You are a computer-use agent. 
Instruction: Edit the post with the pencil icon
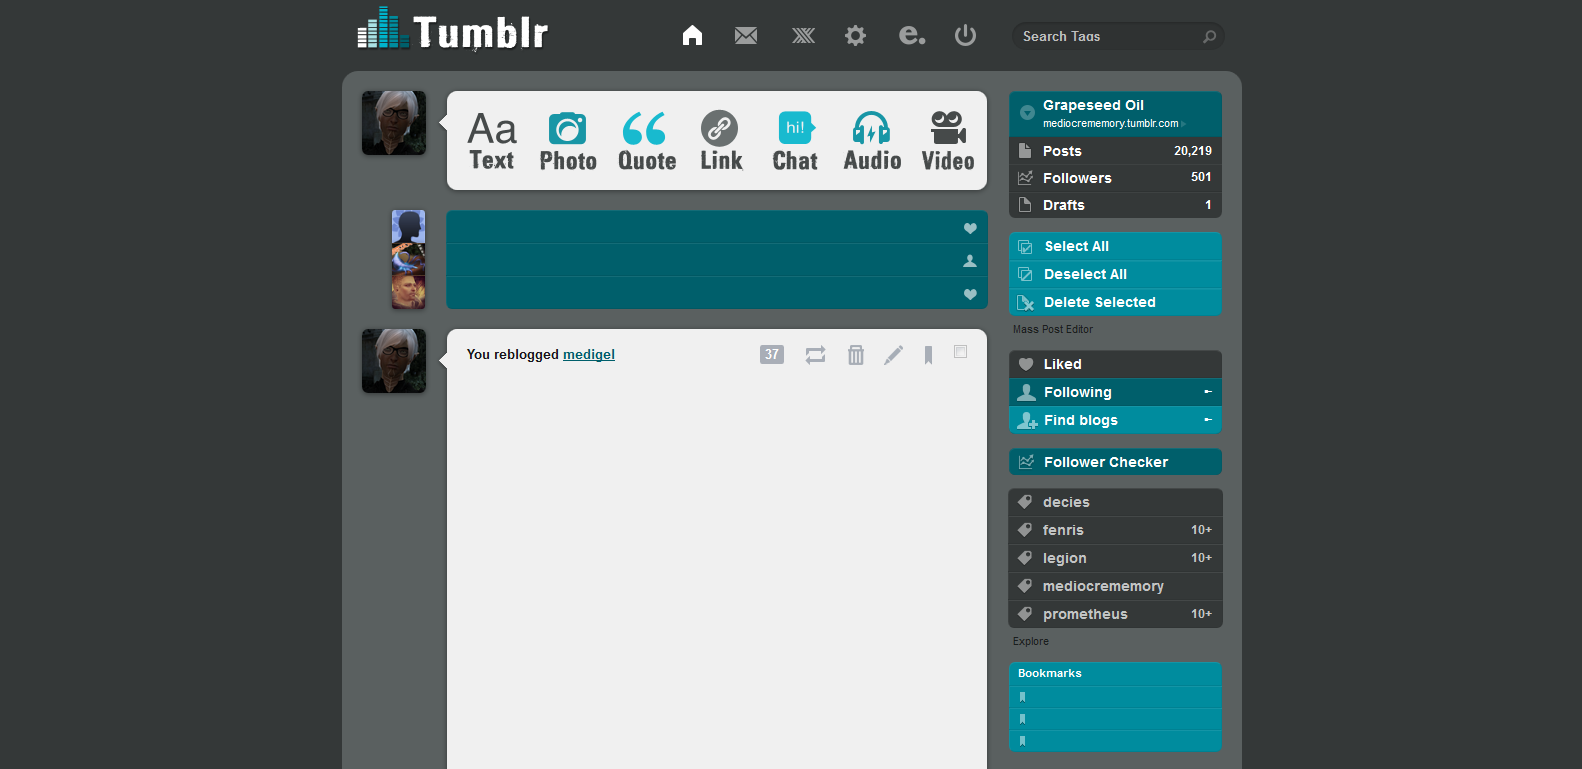893,355
